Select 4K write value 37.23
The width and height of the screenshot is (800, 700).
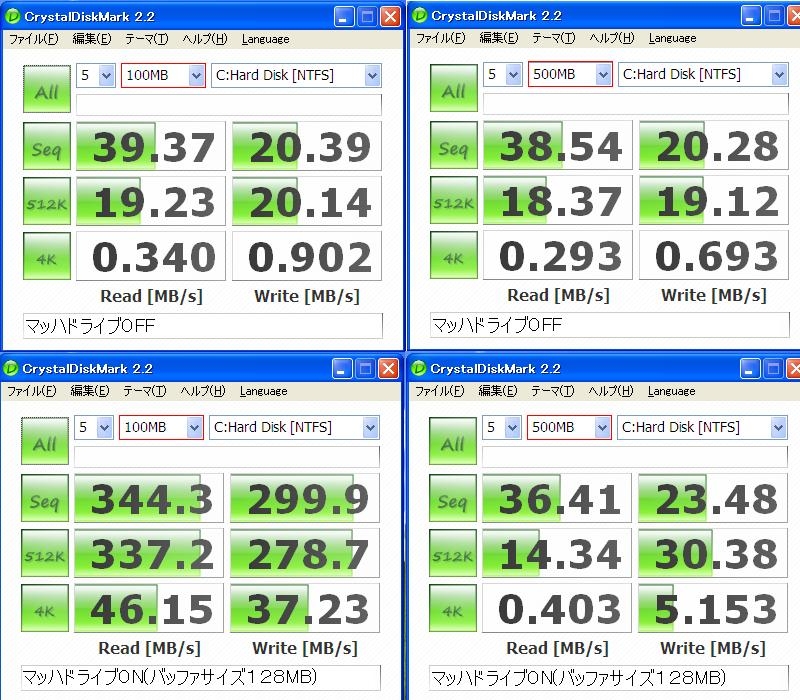305,608
